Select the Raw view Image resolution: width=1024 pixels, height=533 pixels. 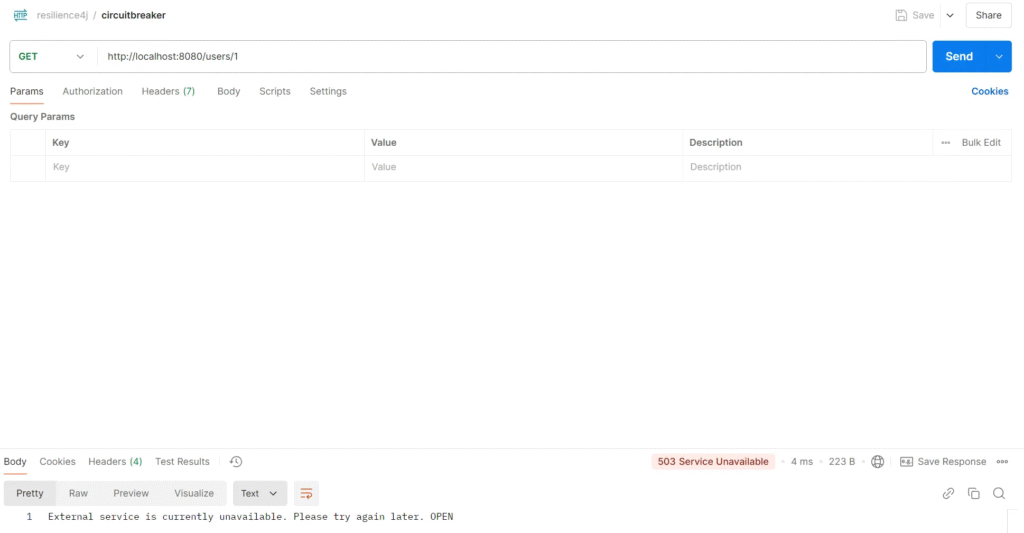point(78,494)
